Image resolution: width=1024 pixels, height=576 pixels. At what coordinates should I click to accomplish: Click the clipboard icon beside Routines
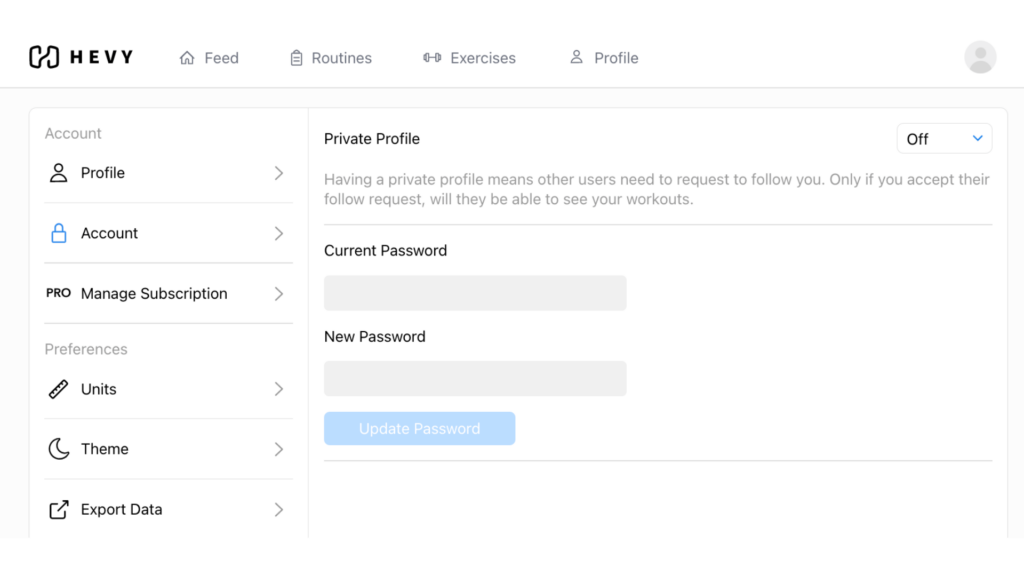pyautogui.click(x=296, y=58)
